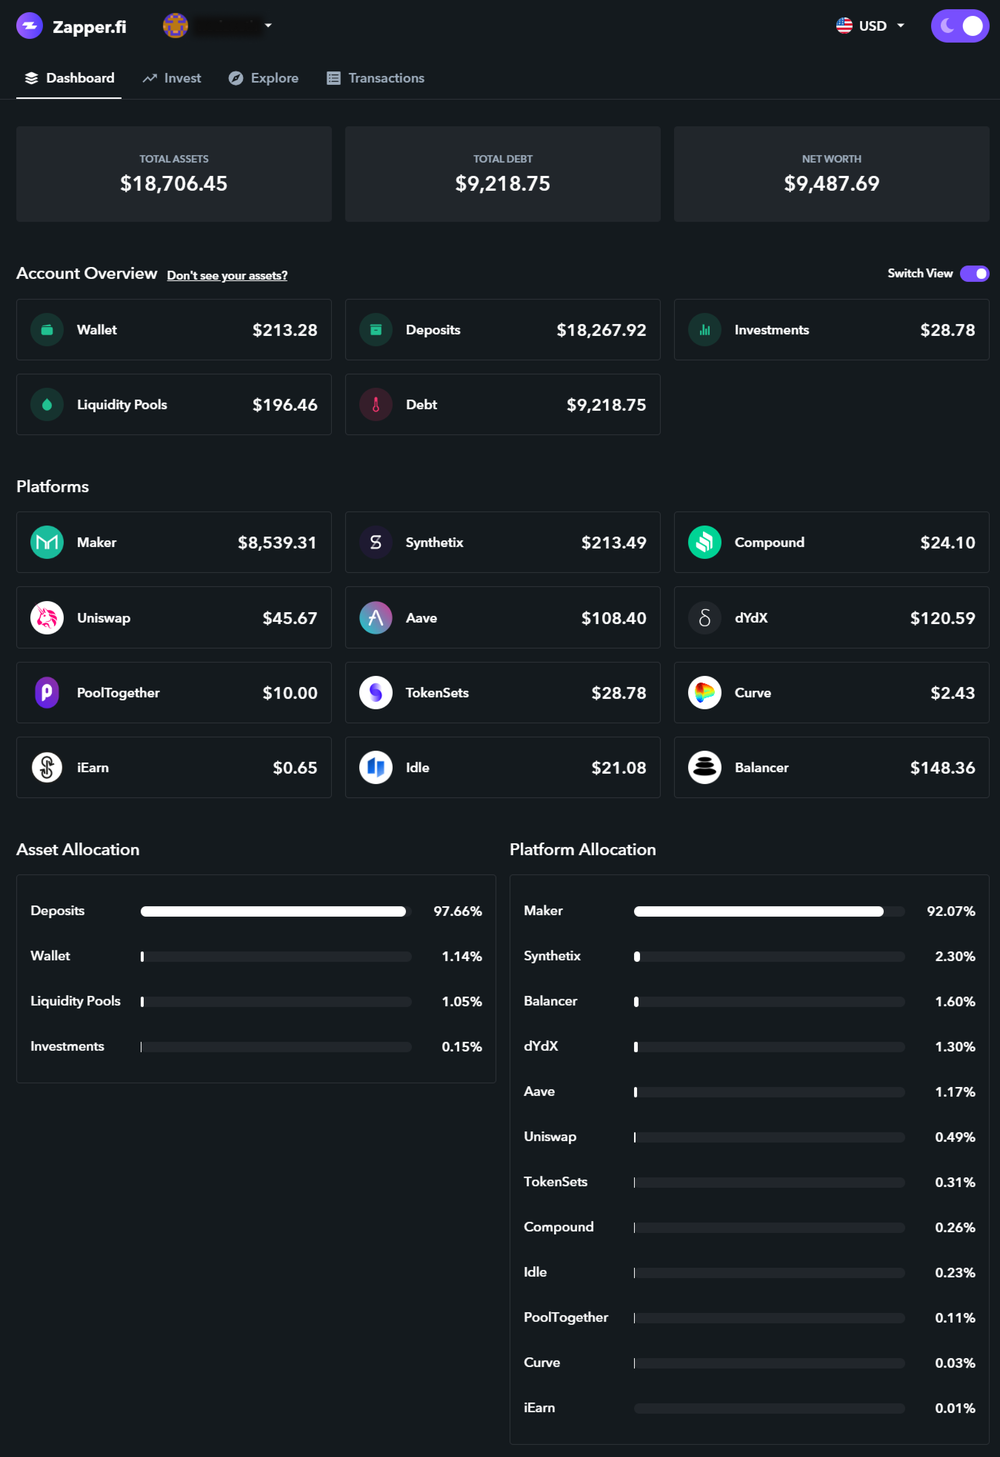Click the US flag currency icon
The height and width of the screenshot is (1457, 1000).
844,26
